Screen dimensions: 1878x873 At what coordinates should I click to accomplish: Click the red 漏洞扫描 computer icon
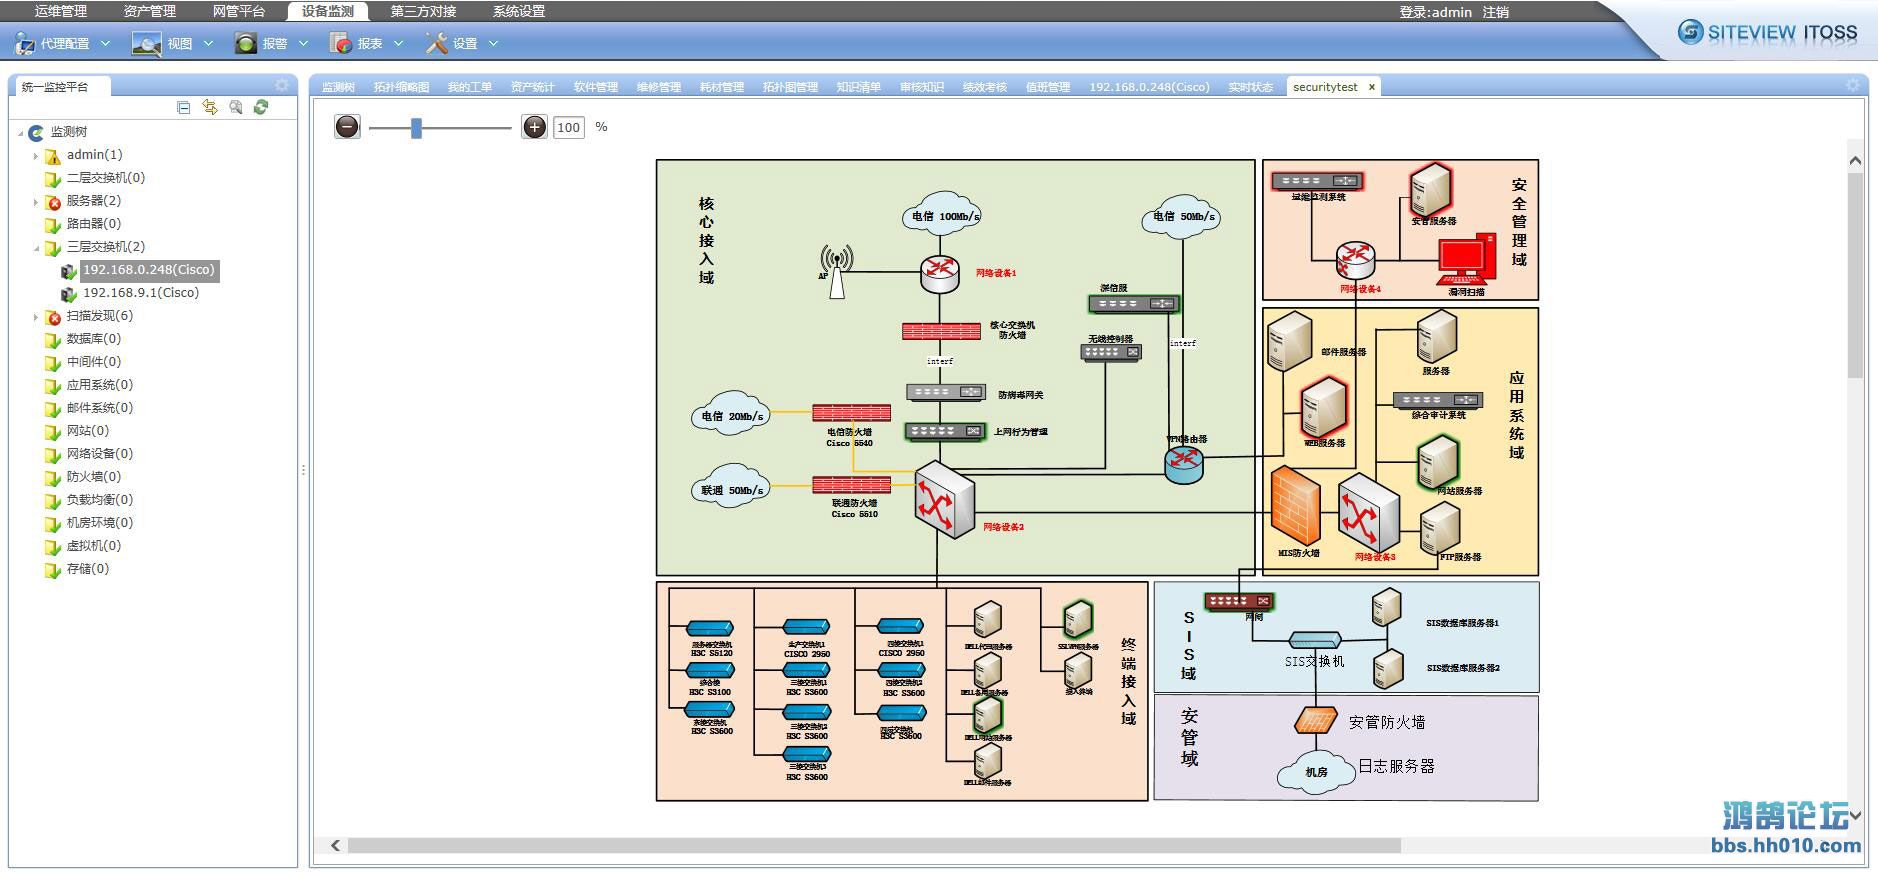click(1466, 260)
